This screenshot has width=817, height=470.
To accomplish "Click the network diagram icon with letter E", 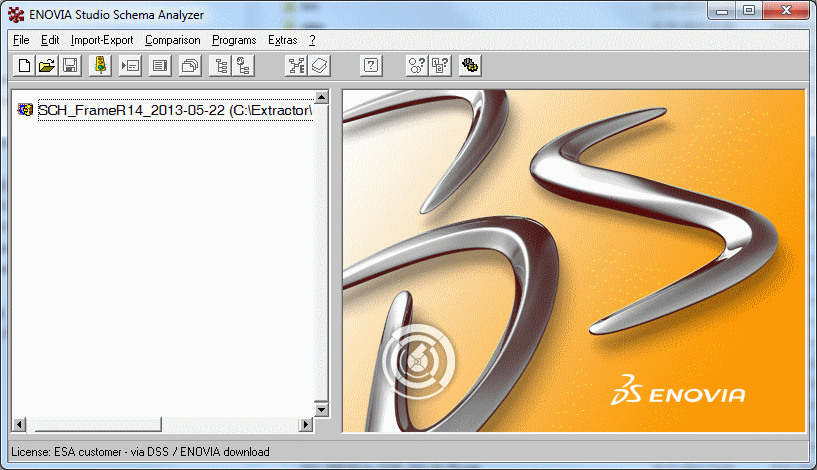I will click(296, 66).
